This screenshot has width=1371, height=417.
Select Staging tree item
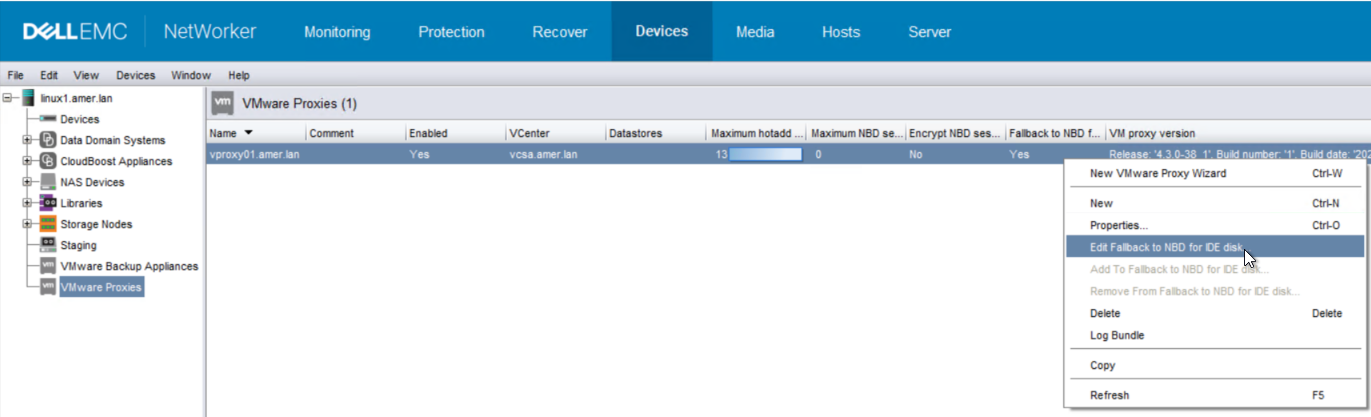point(79,245)
